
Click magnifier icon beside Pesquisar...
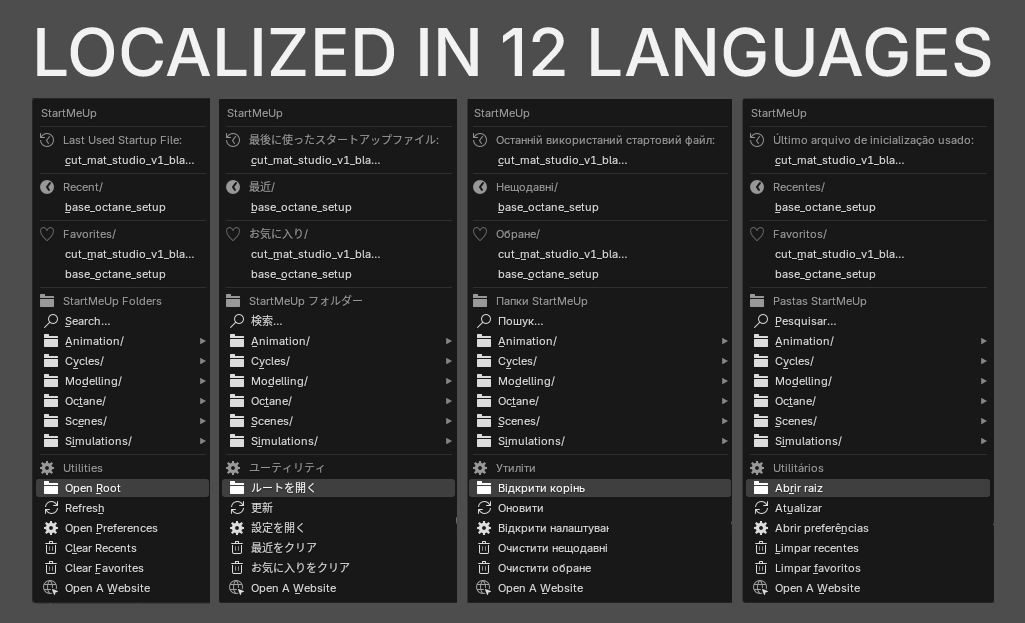coord(761,321)
